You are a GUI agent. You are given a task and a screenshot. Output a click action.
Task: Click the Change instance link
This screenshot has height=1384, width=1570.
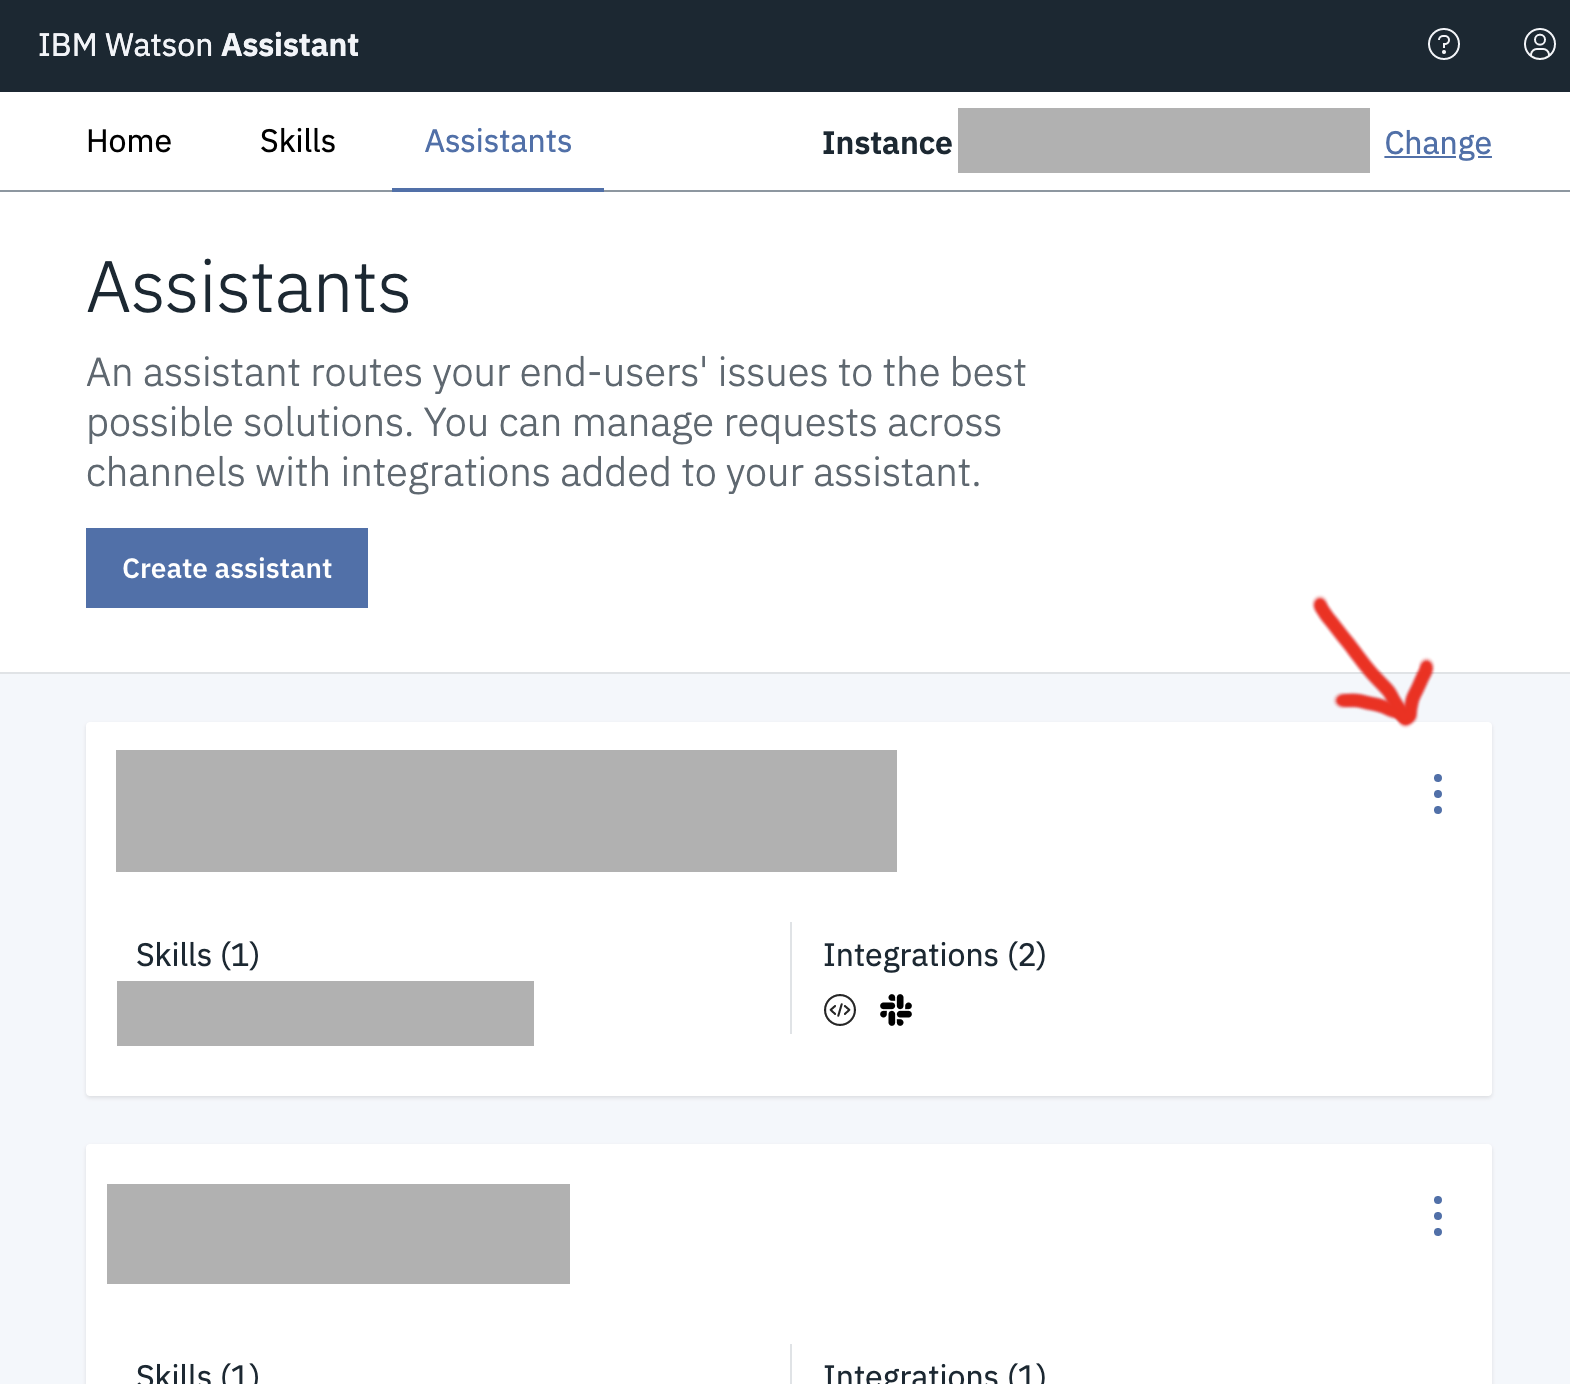pos(1438,143)
